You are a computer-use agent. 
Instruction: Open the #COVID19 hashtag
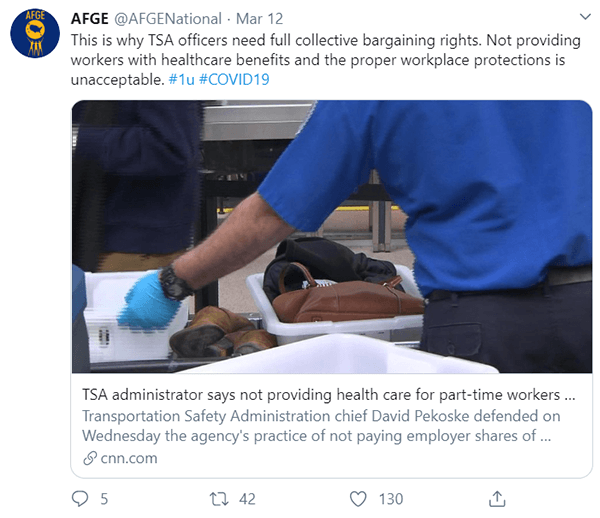point(234,80)
